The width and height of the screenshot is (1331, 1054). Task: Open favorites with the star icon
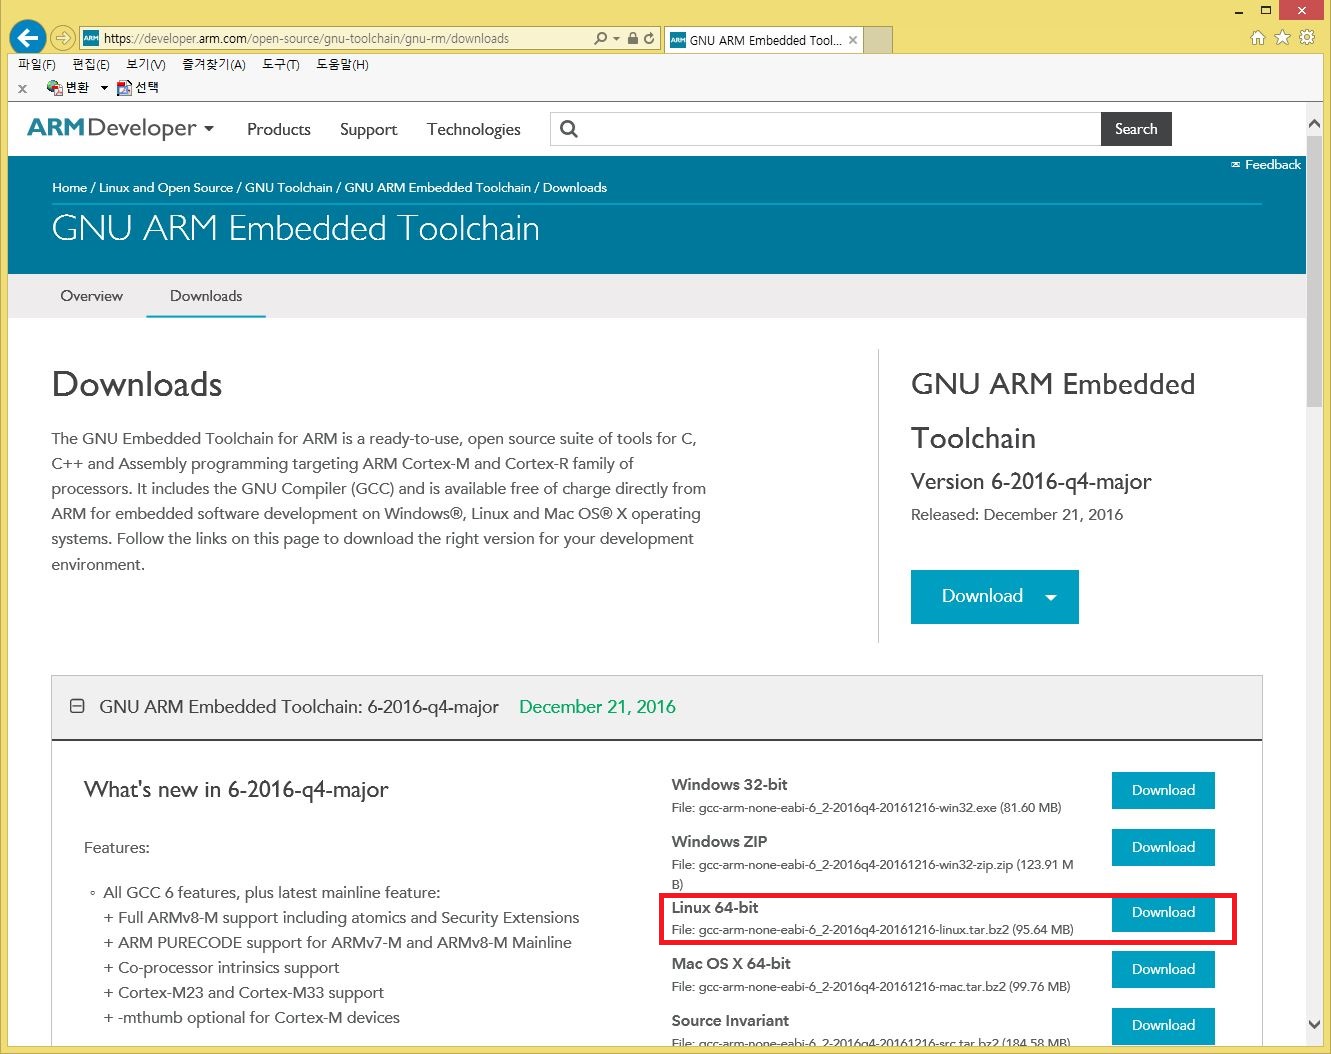tap(1282, 38)
